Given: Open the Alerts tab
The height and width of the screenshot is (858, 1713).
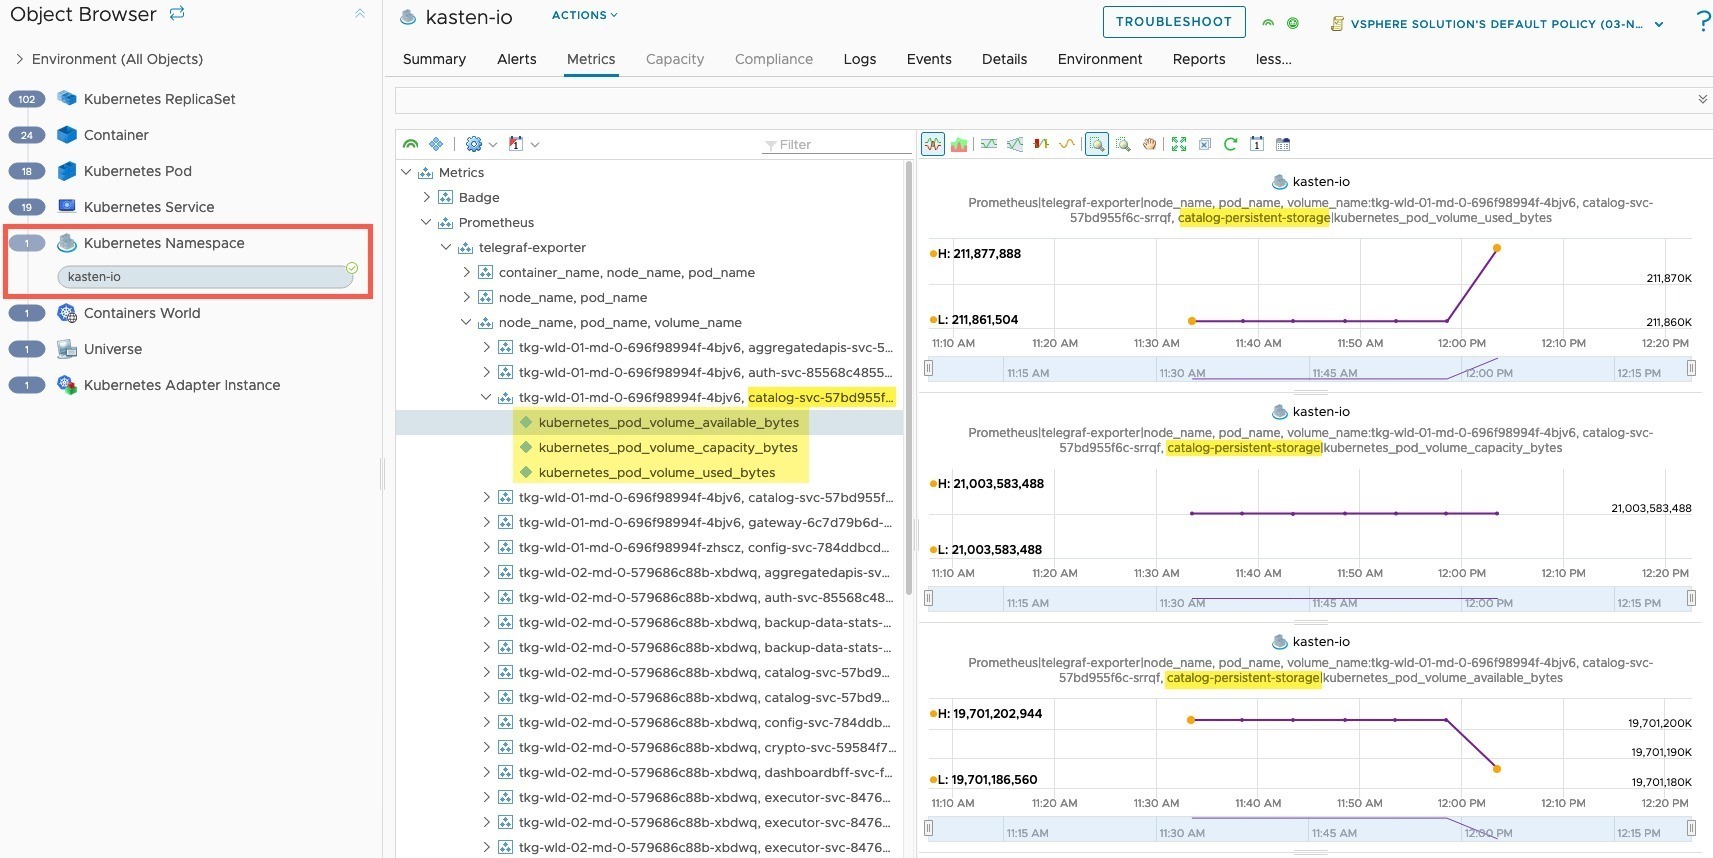Looking at the screenshot, I should [517, 59].
